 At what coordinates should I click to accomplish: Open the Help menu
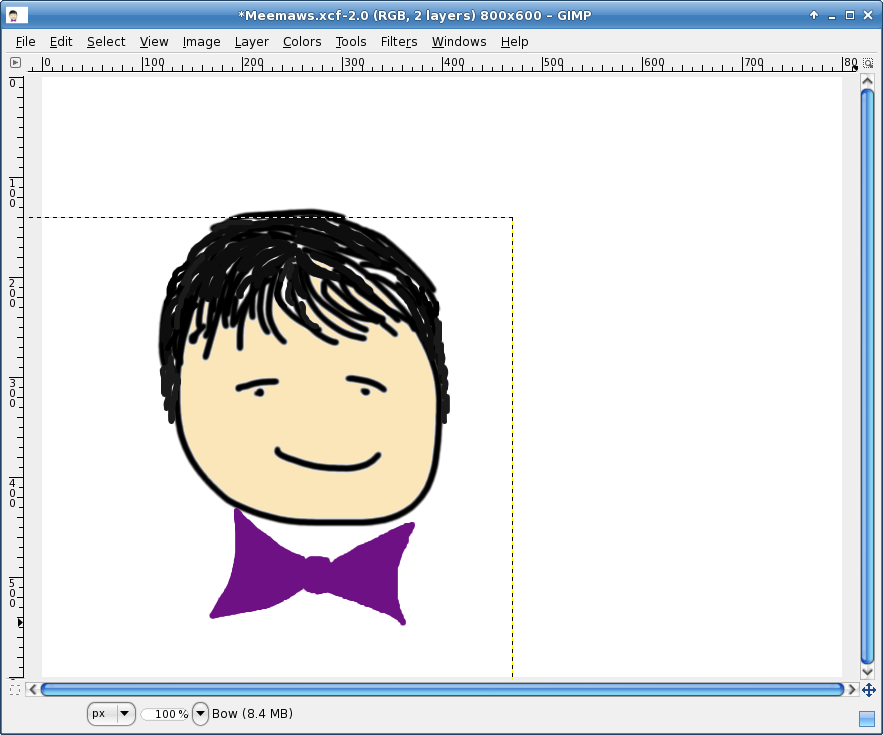(x=514, y=42)
